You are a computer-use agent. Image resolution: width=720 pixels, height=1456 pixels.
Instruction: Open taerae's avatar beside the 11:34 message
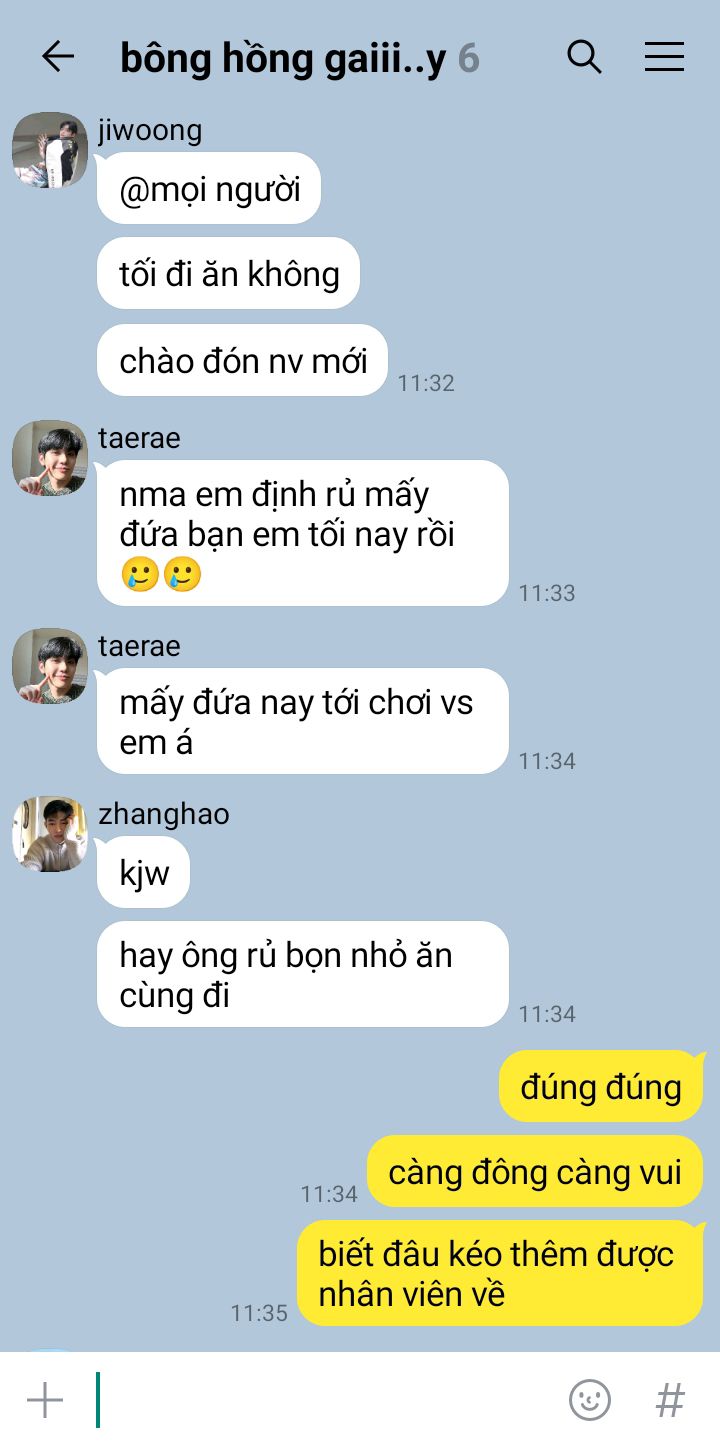(50, 666)
